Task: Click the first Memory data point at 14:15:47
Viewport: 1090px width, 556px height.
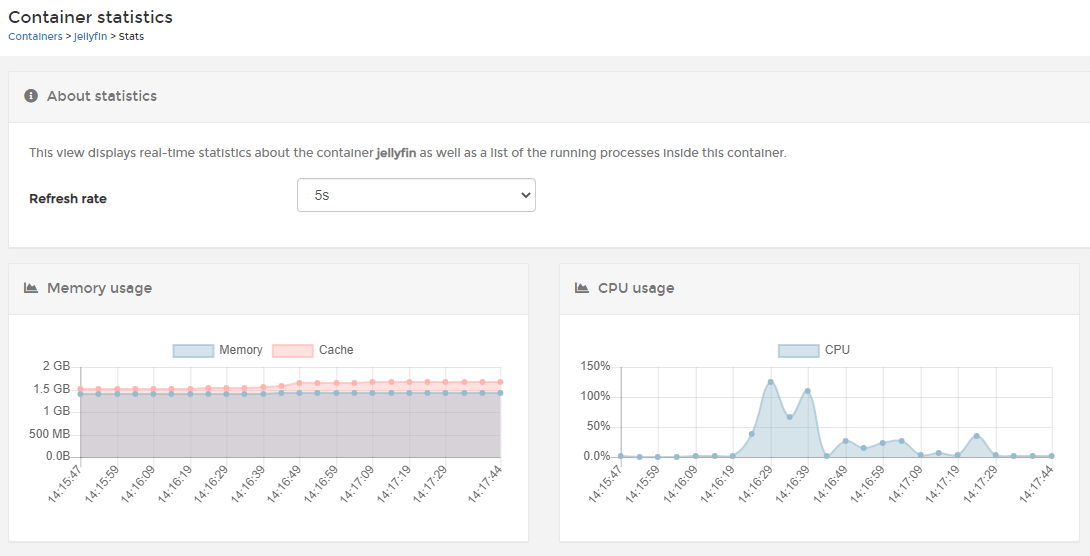Action: (80, 394)
